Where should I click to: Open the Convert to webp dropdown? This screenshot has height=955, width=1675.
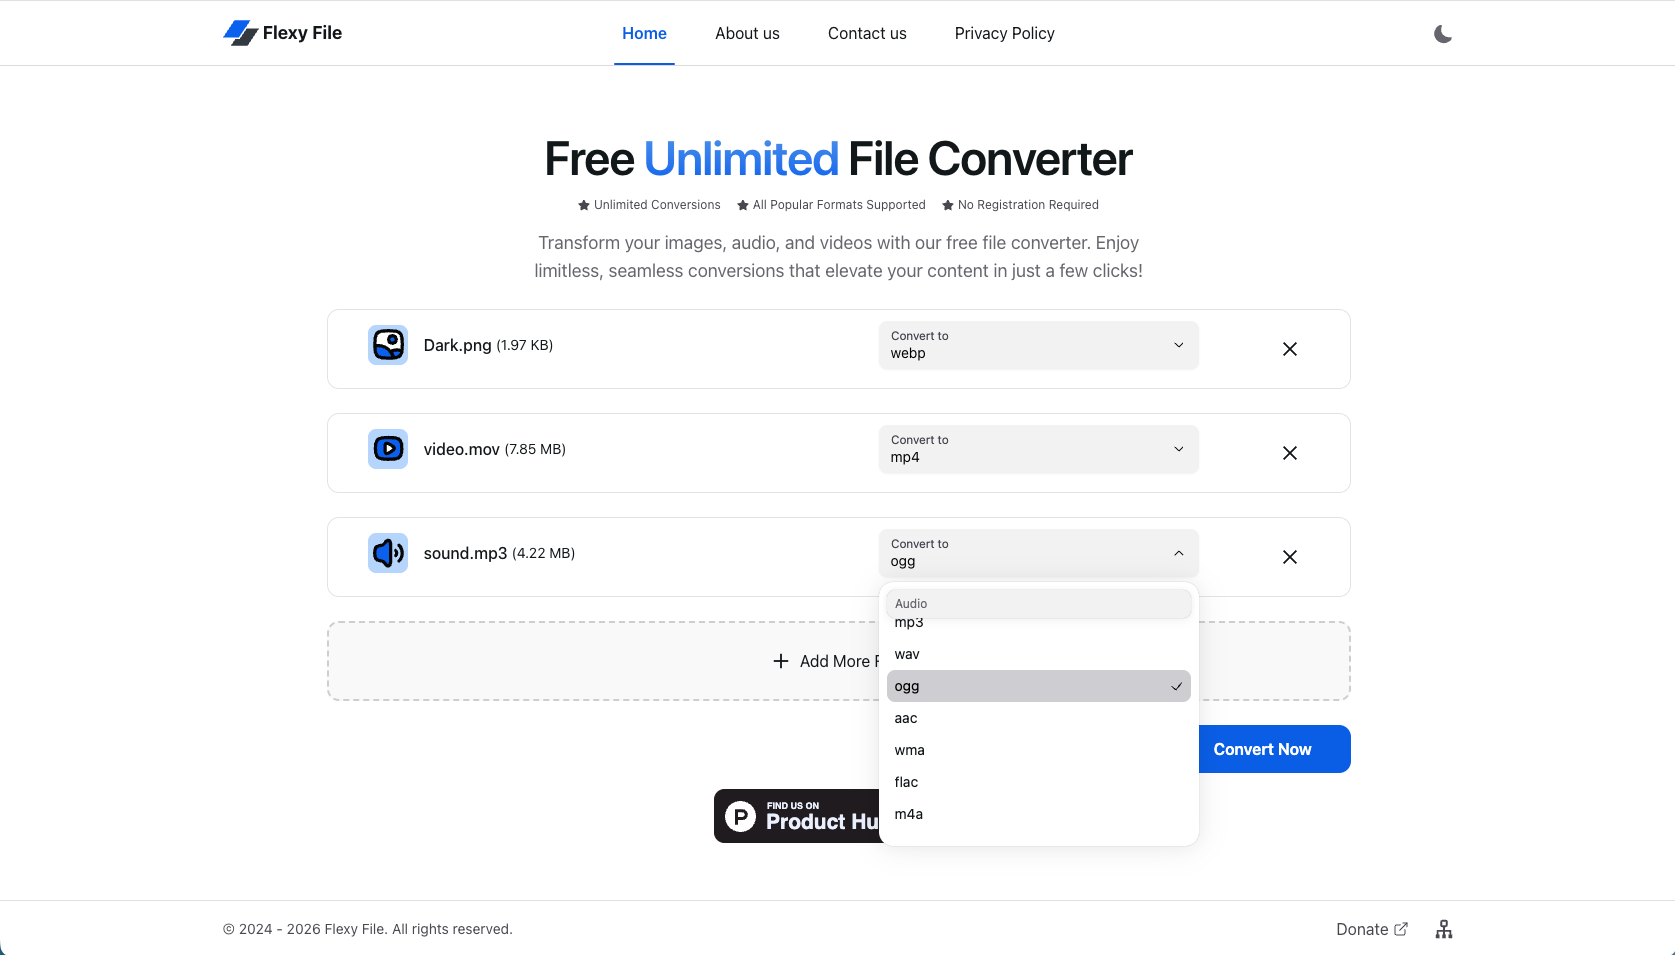1038,345
